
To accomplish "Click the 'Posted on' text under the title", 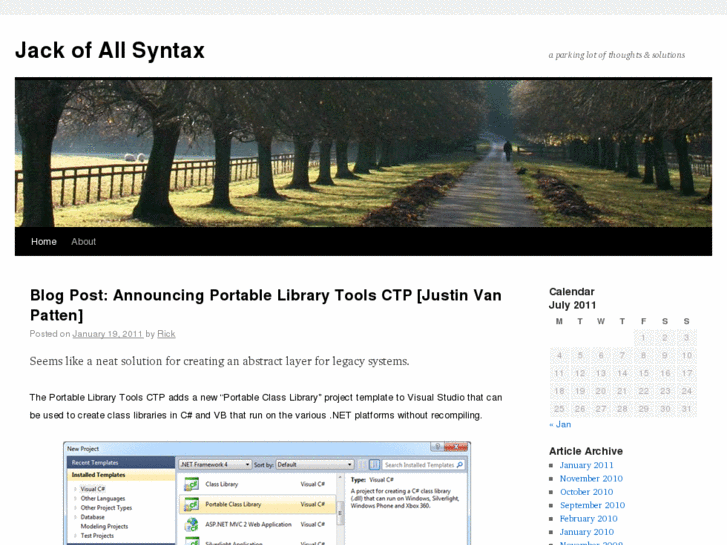I will (50, 334).
